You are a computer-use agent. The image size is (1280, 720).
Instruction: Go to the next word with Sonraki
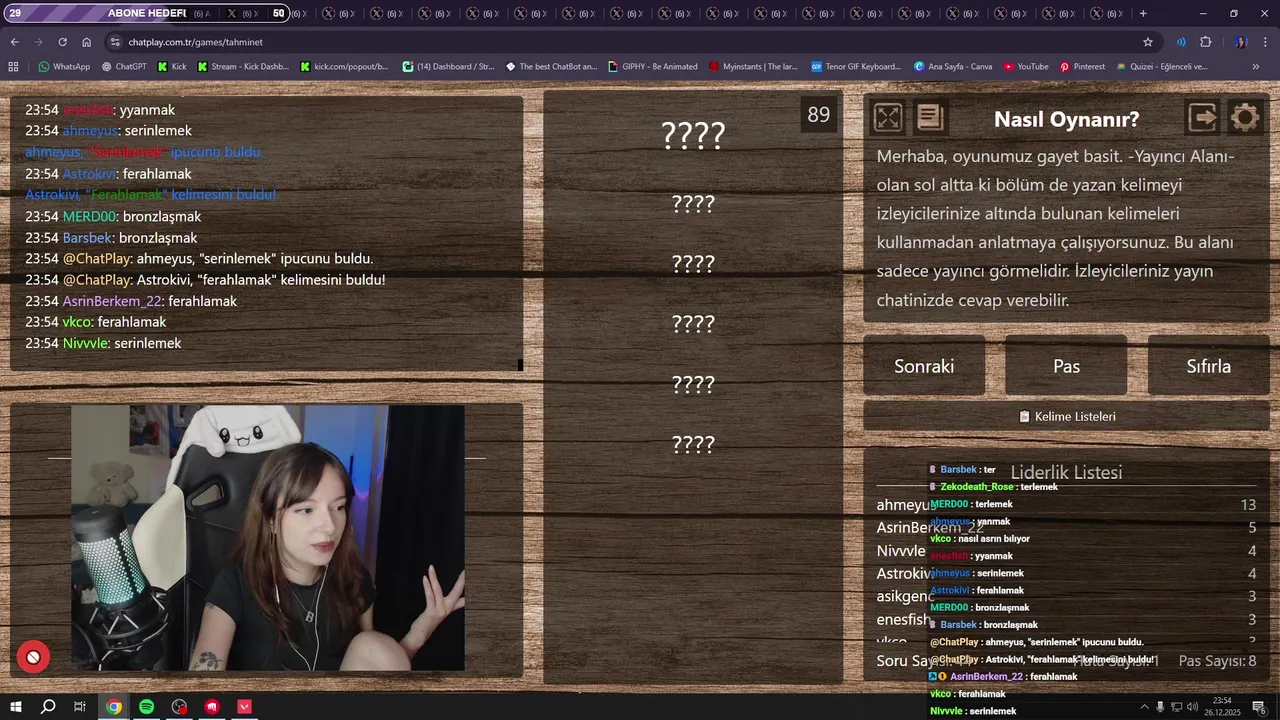tap(924, 366)
